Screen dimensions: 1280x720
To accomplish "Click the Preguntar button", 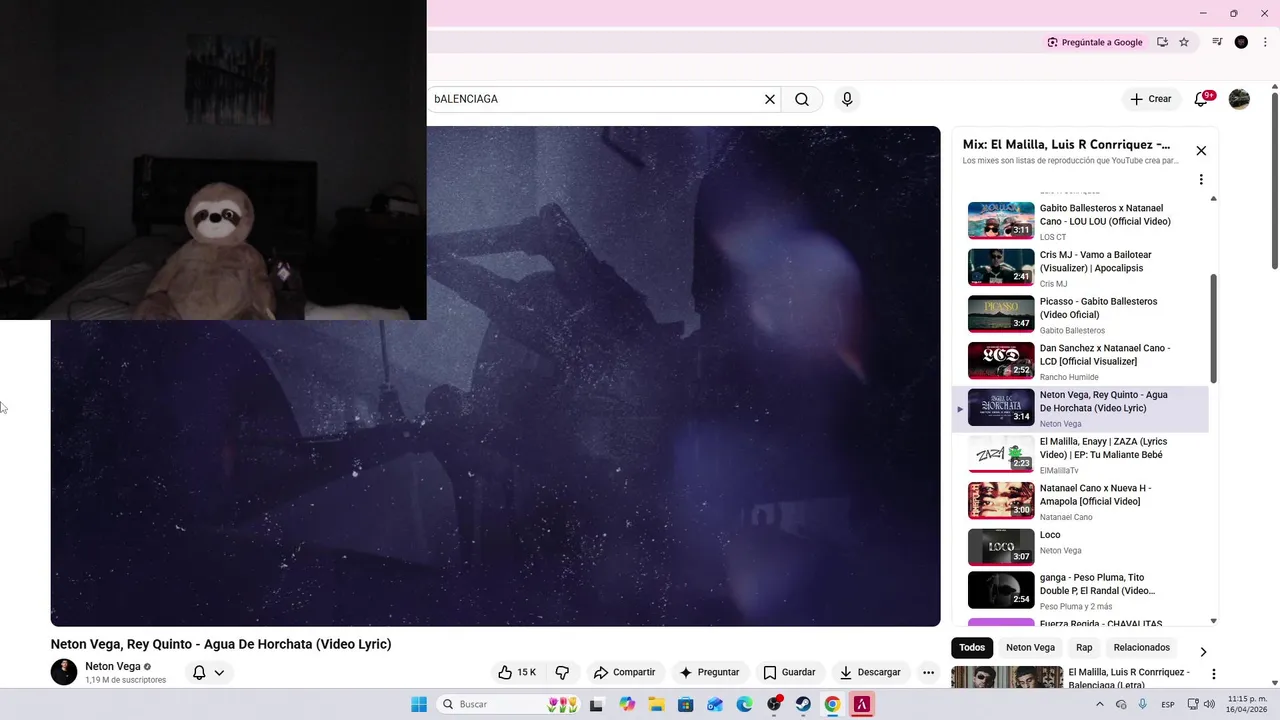I will click(709, 672).
